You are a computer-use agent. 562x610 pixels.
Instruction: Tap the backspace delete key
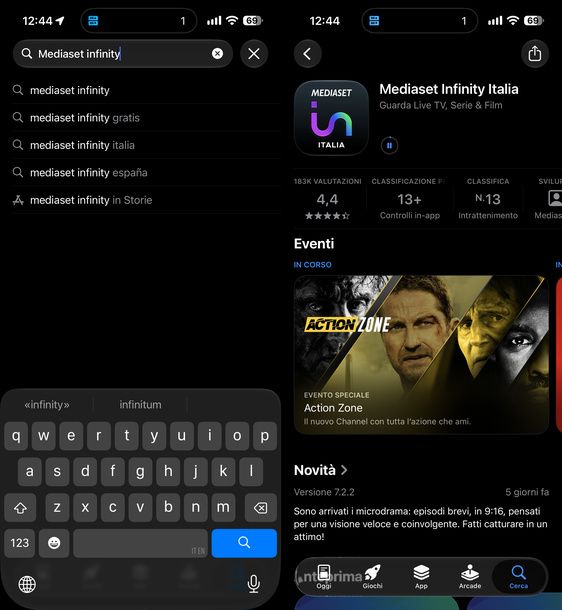click(x=261, y=507)
